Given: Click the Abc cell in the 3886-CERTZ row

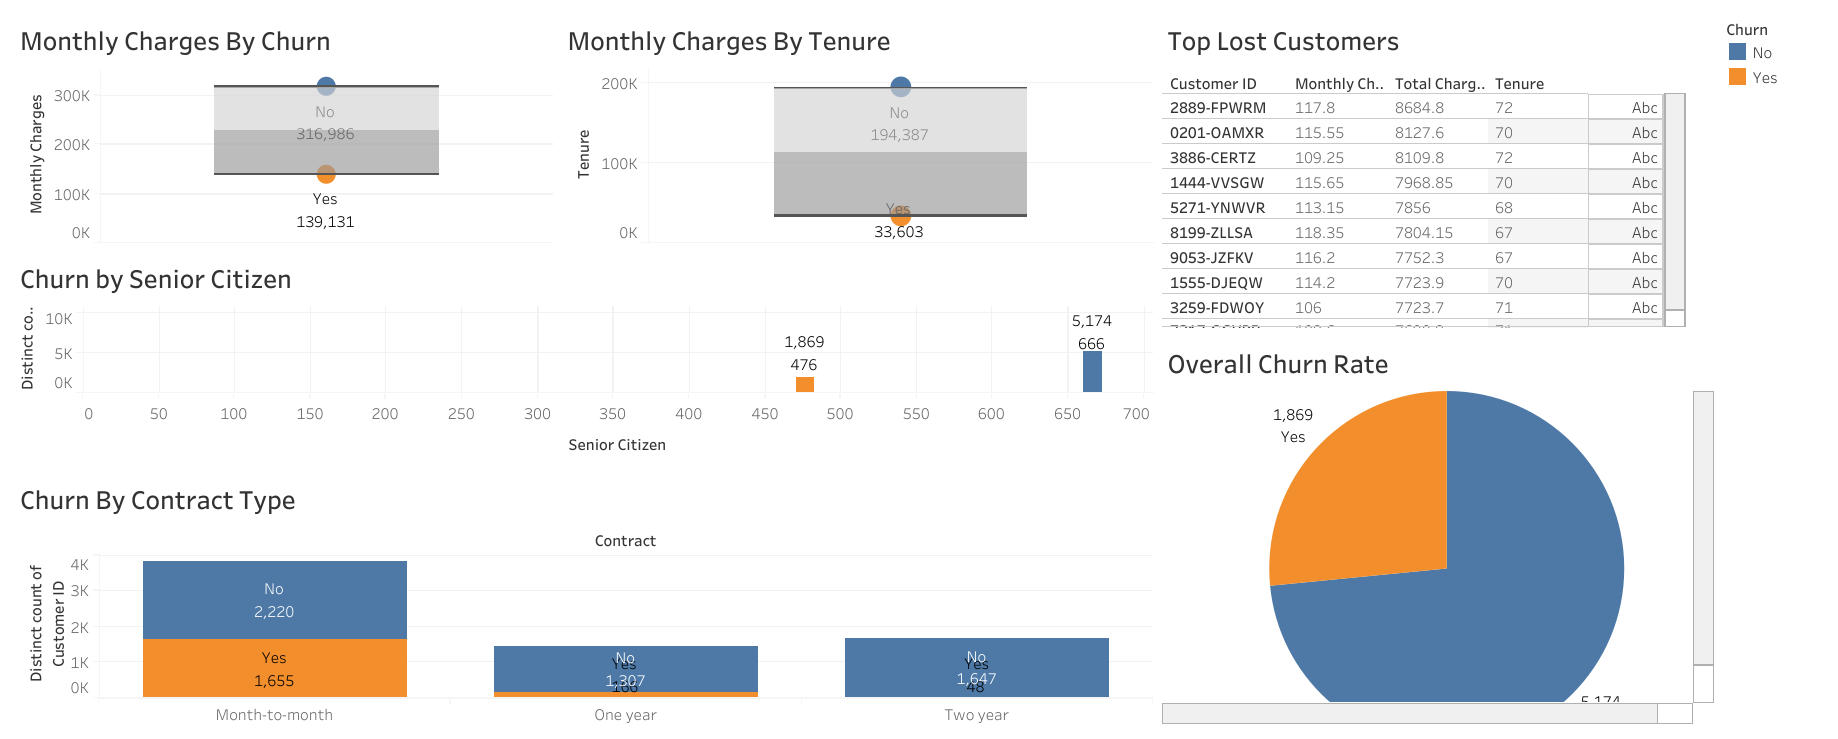Looking at the screenshot, I should click(1644, 158).
